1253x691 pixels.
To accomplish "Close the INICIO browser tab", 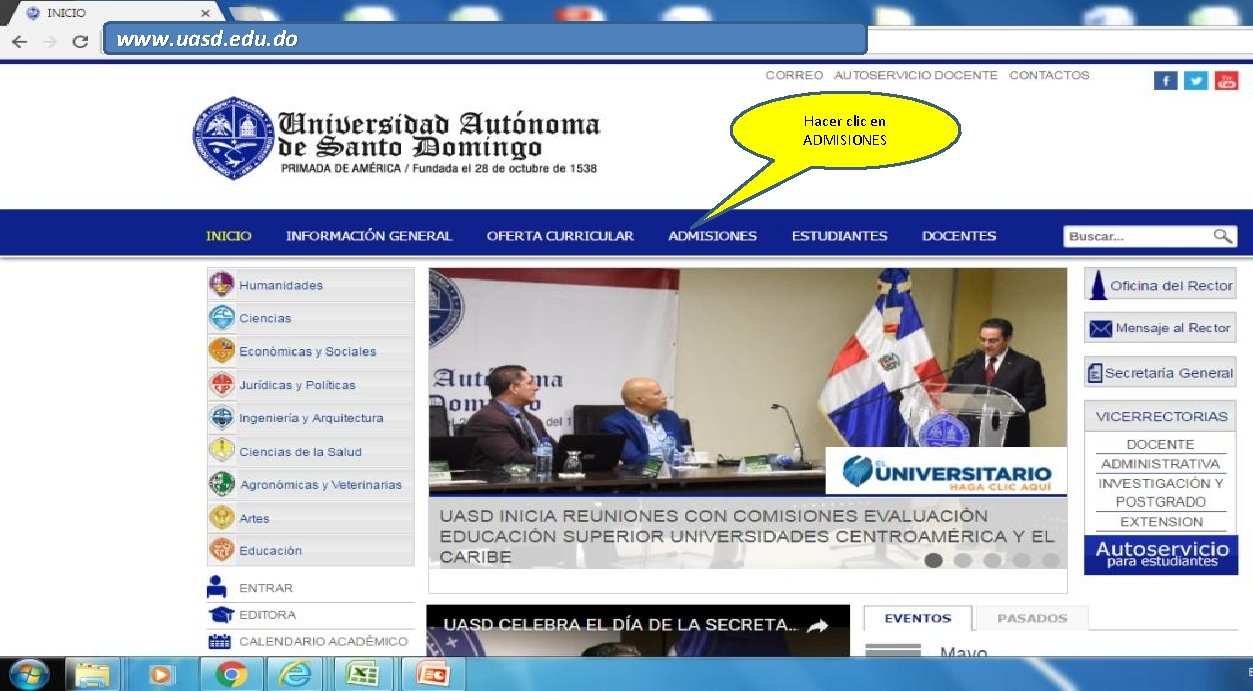I will click(205, 13).
